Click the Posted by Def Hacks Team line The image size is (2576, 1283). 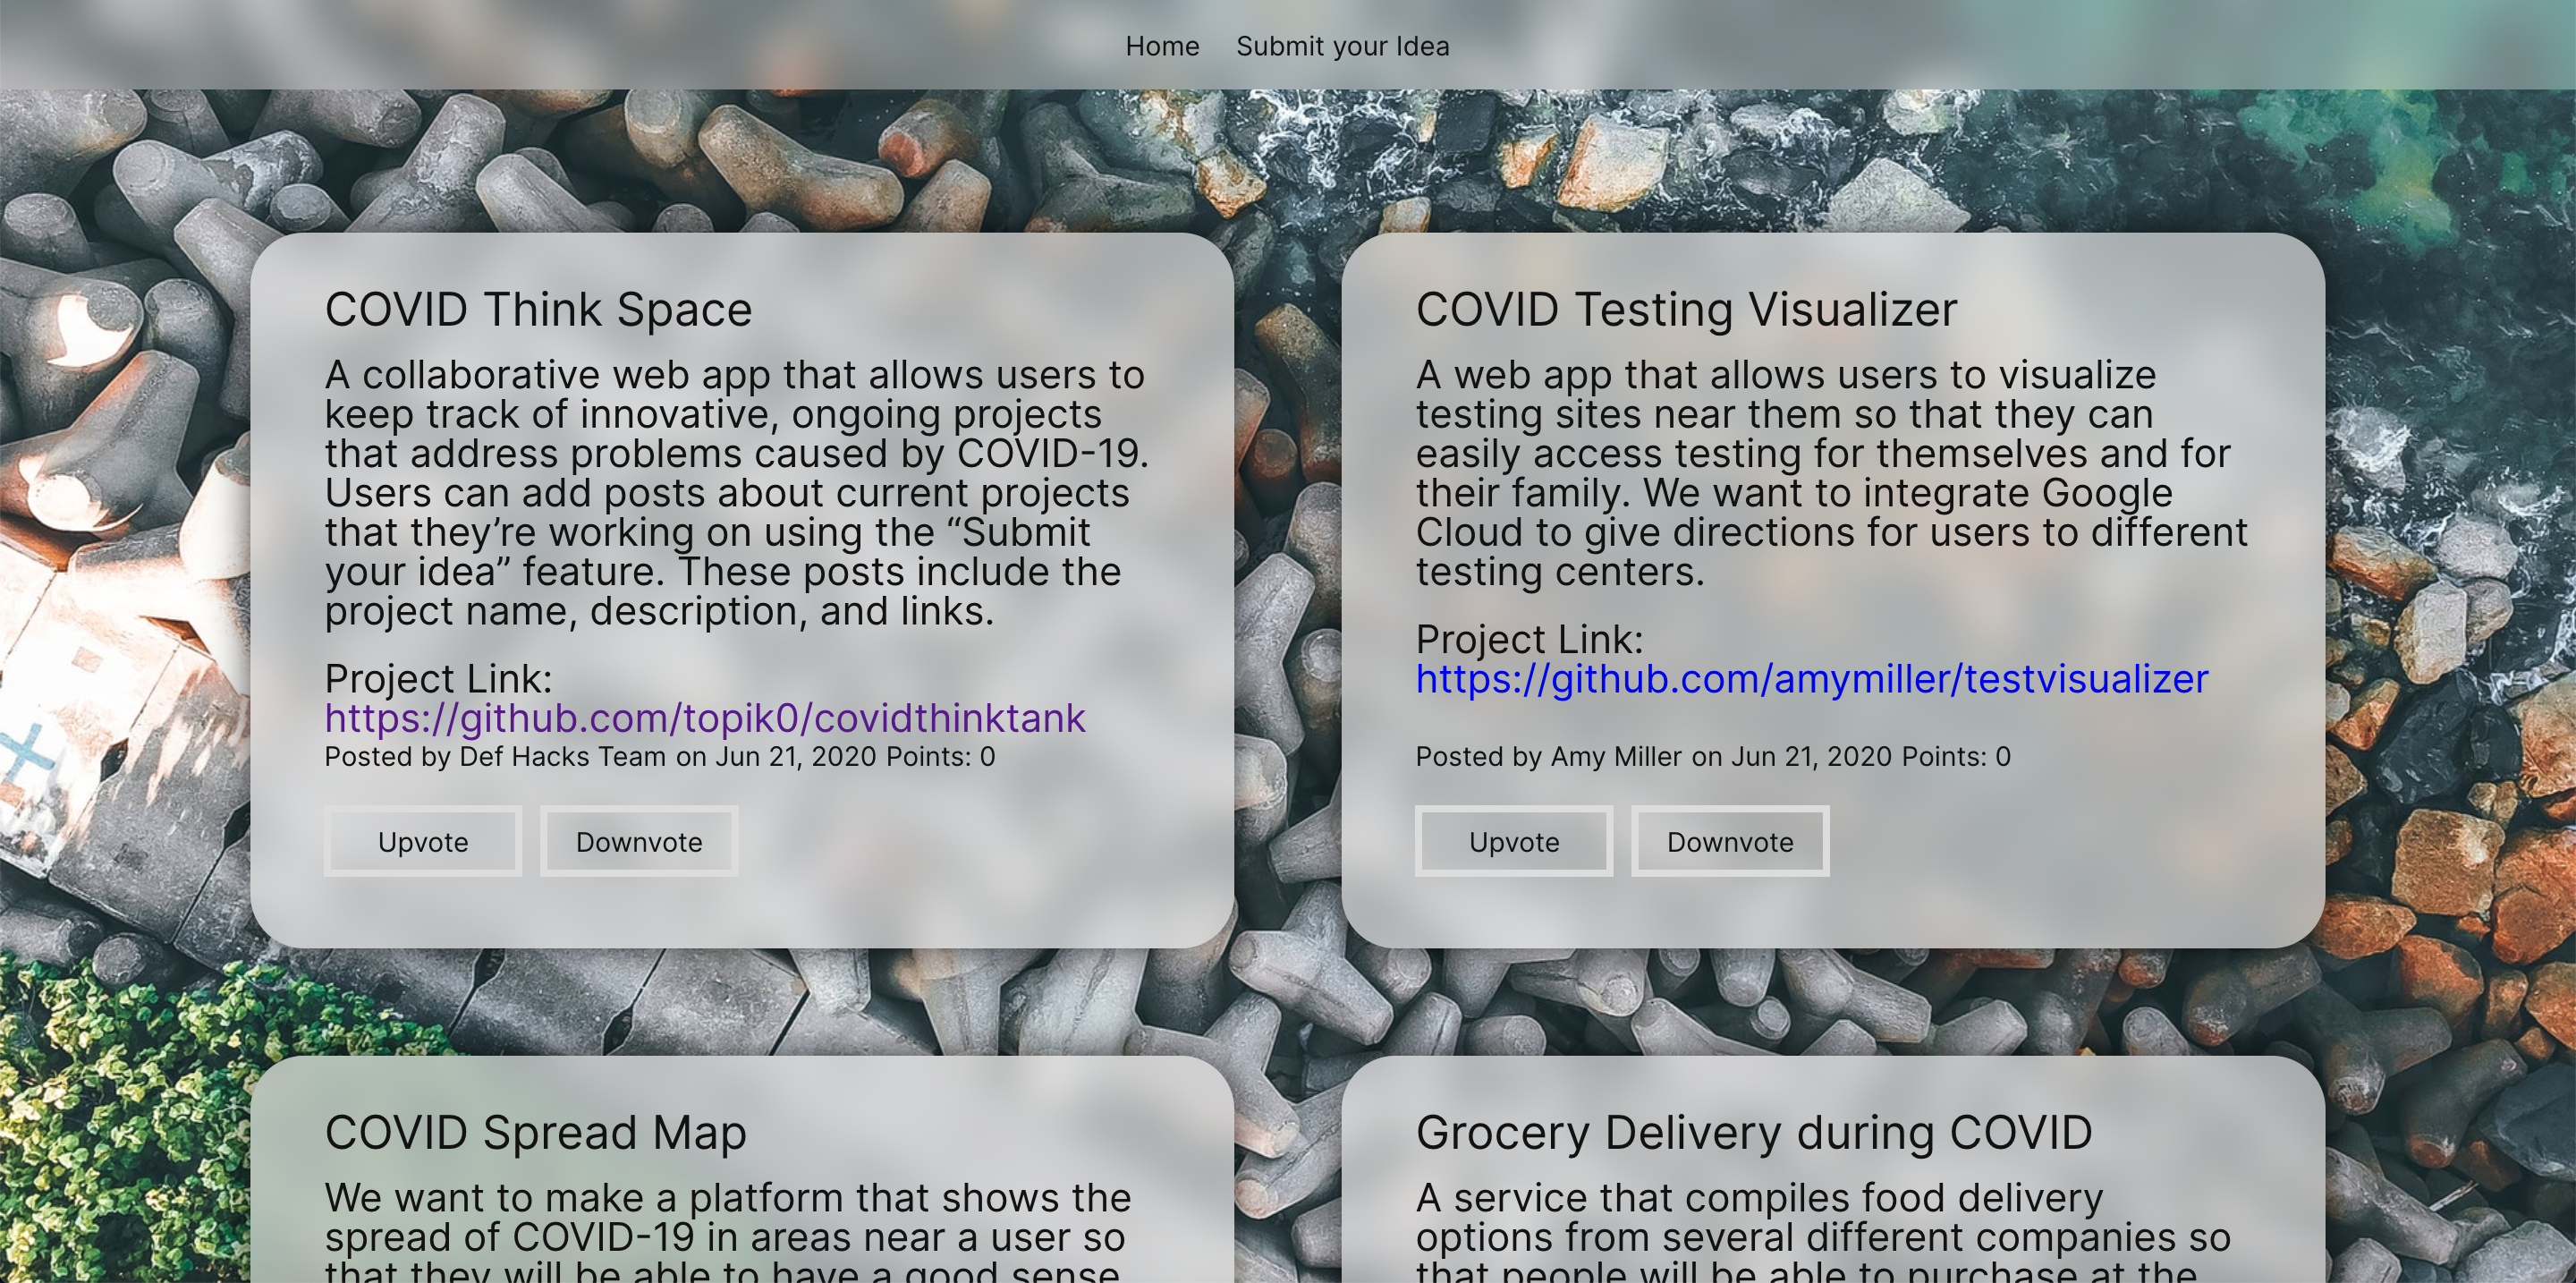pyautogui.click(x=659, y=757)
